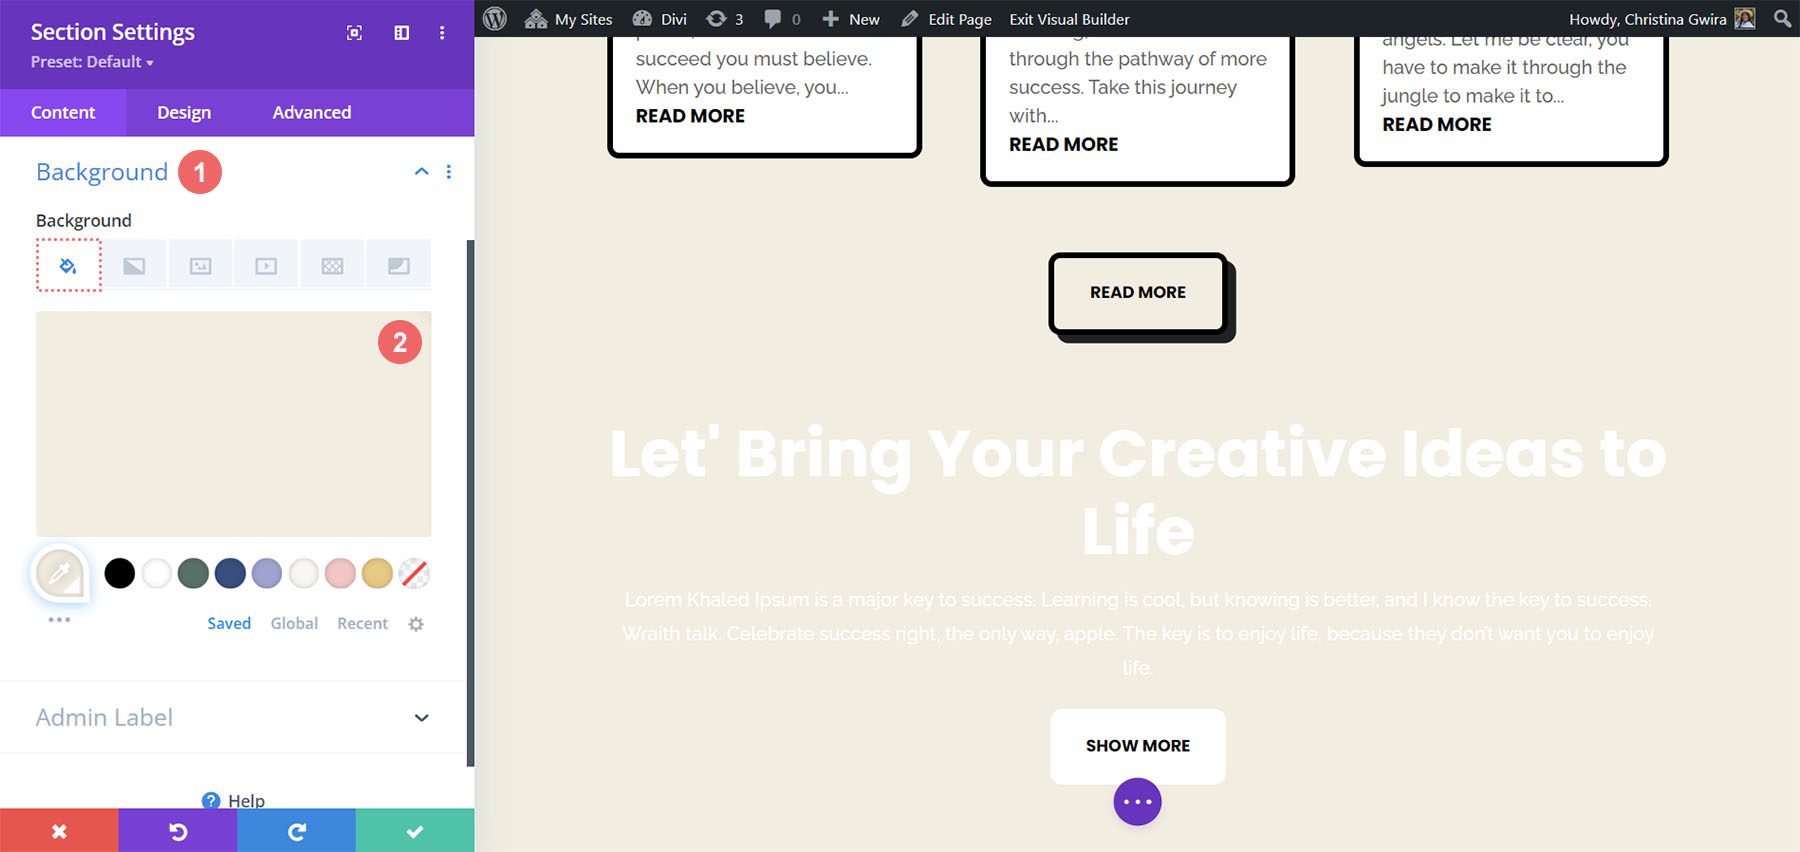Select the background pattern icon

click(332, 266)
